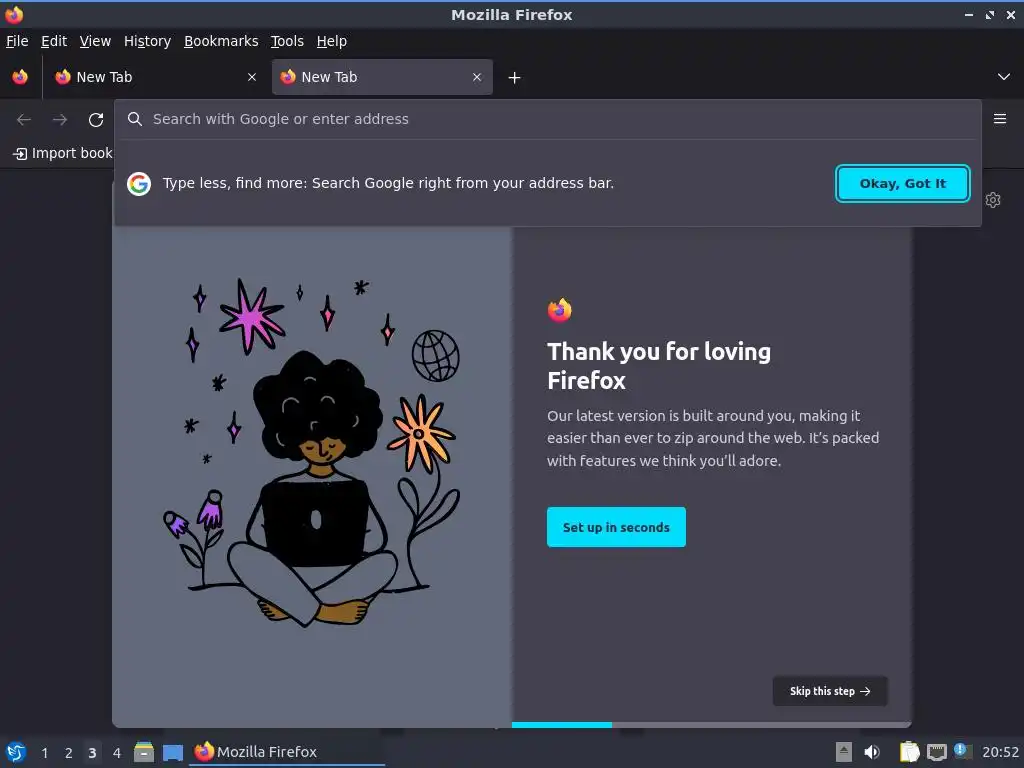Open the File menu
Image resolution: width=1024 pixels, height=768 pixels.
[17, 41]
